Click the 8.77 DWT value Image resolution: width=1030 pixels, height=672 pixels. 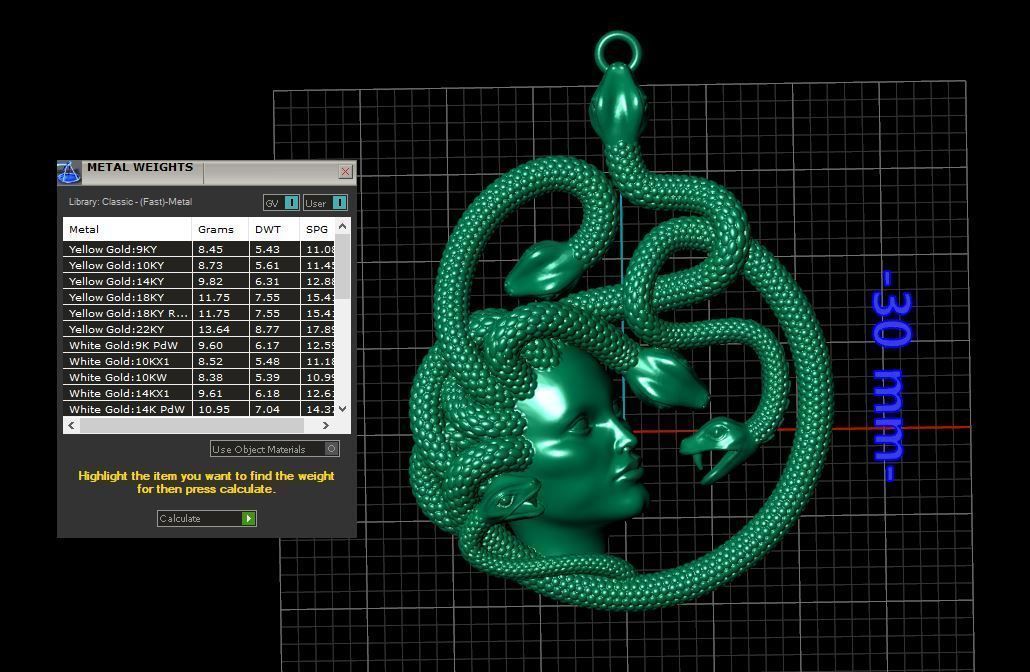point(267,330)
